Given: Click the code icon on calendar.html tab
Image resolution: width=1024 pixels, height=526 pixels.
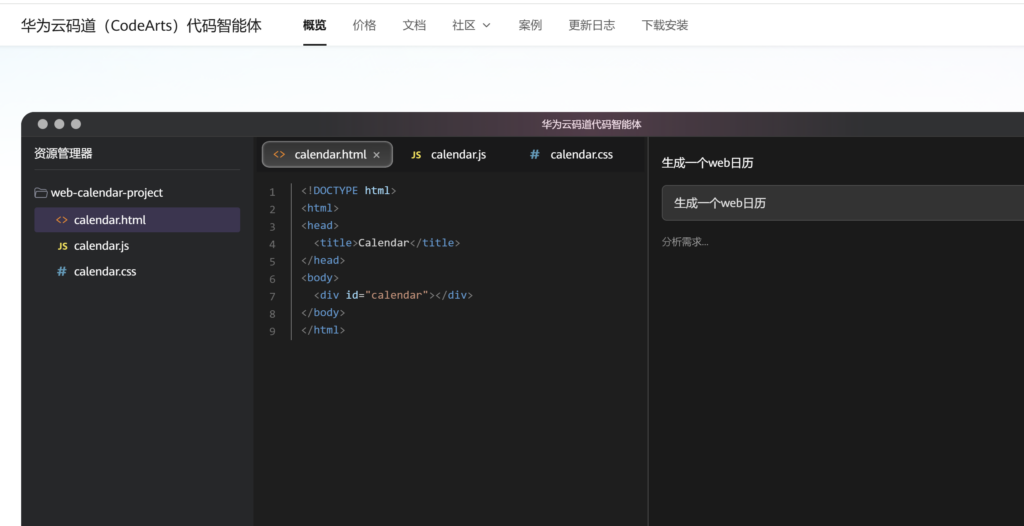Looking at the screenshot, I should 280,155.
